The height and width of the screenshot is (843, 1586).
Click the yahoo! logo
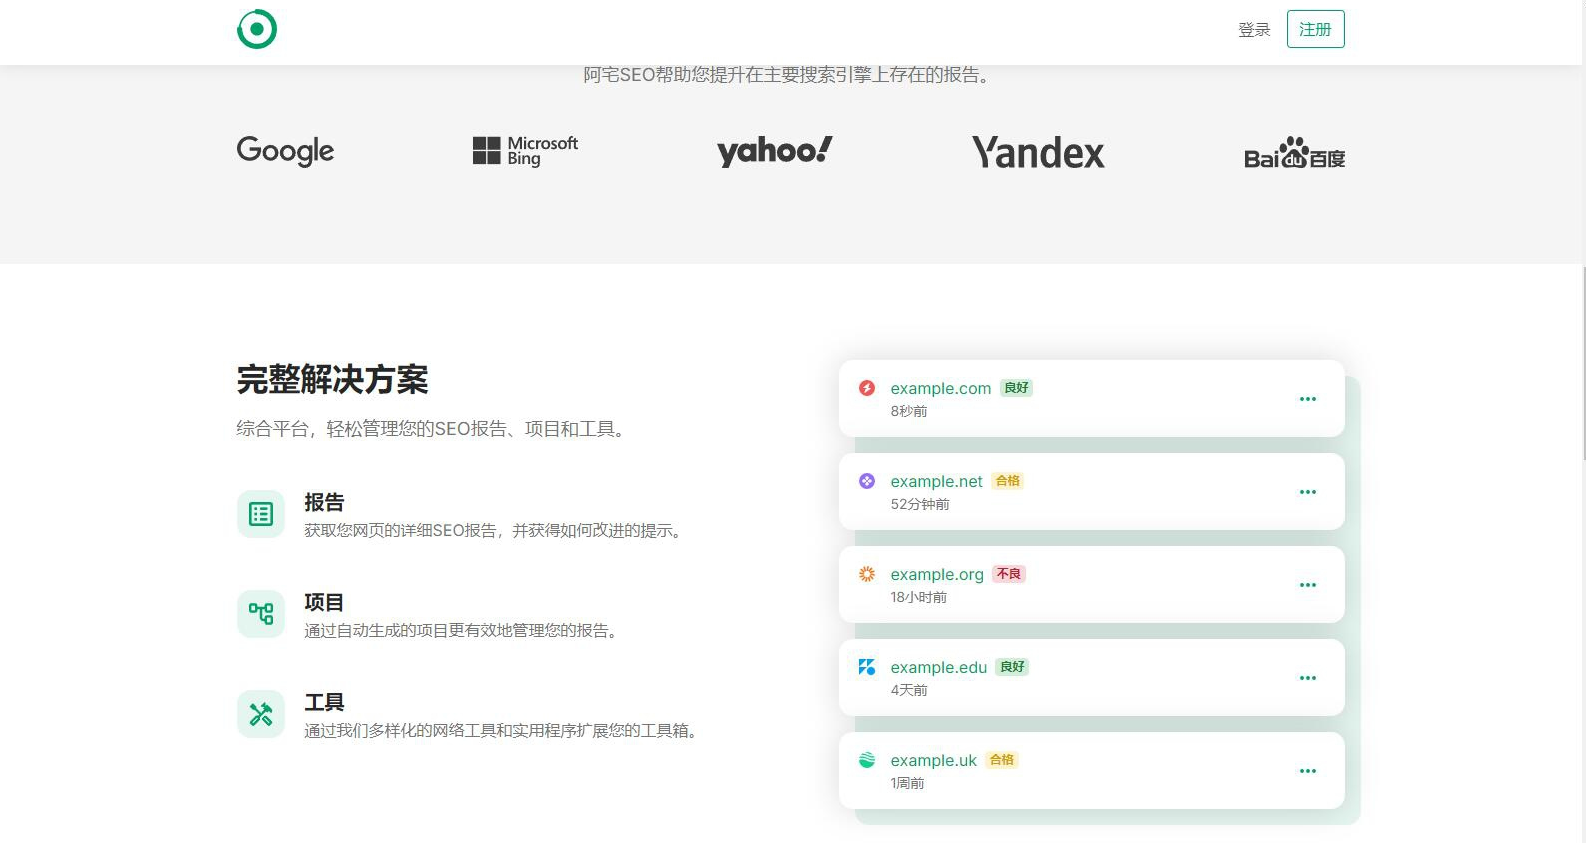click(775, 151)
